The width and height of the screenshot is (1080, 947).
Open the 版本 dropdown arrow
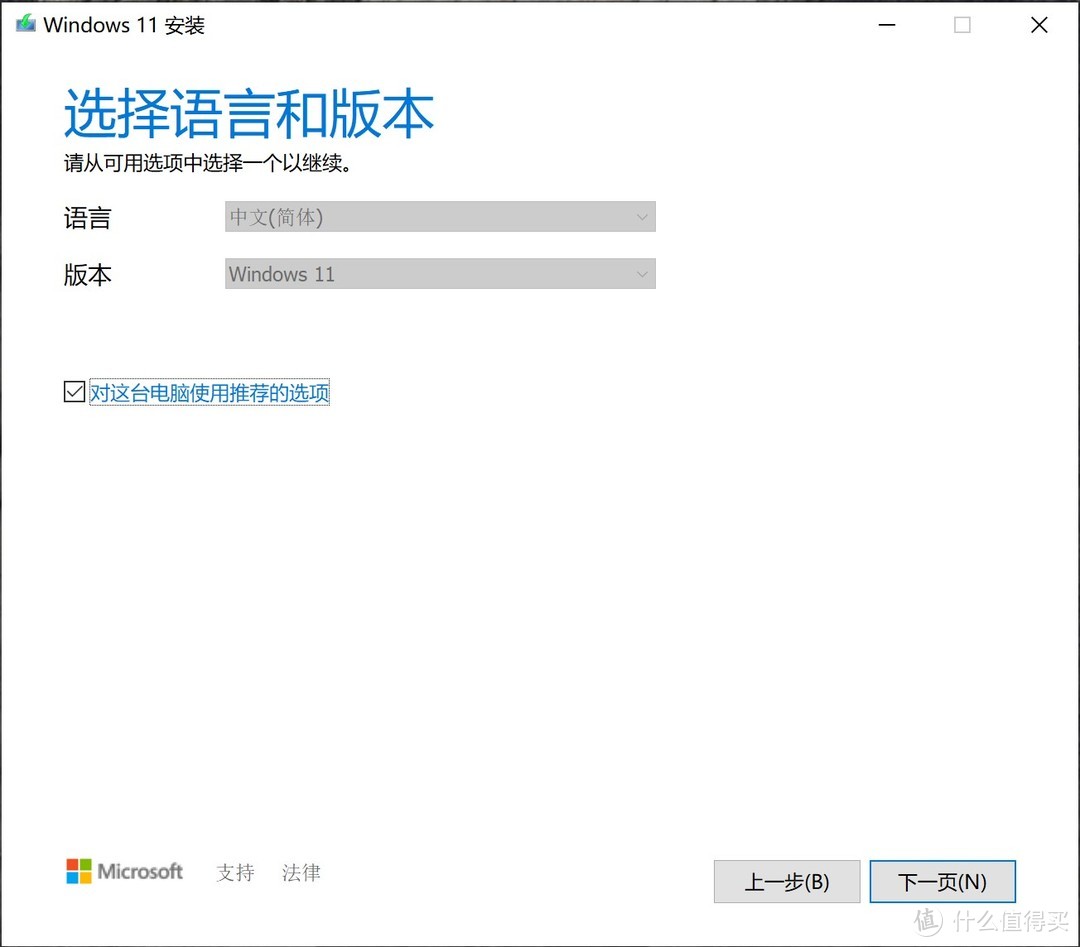(x=643, y=273)
